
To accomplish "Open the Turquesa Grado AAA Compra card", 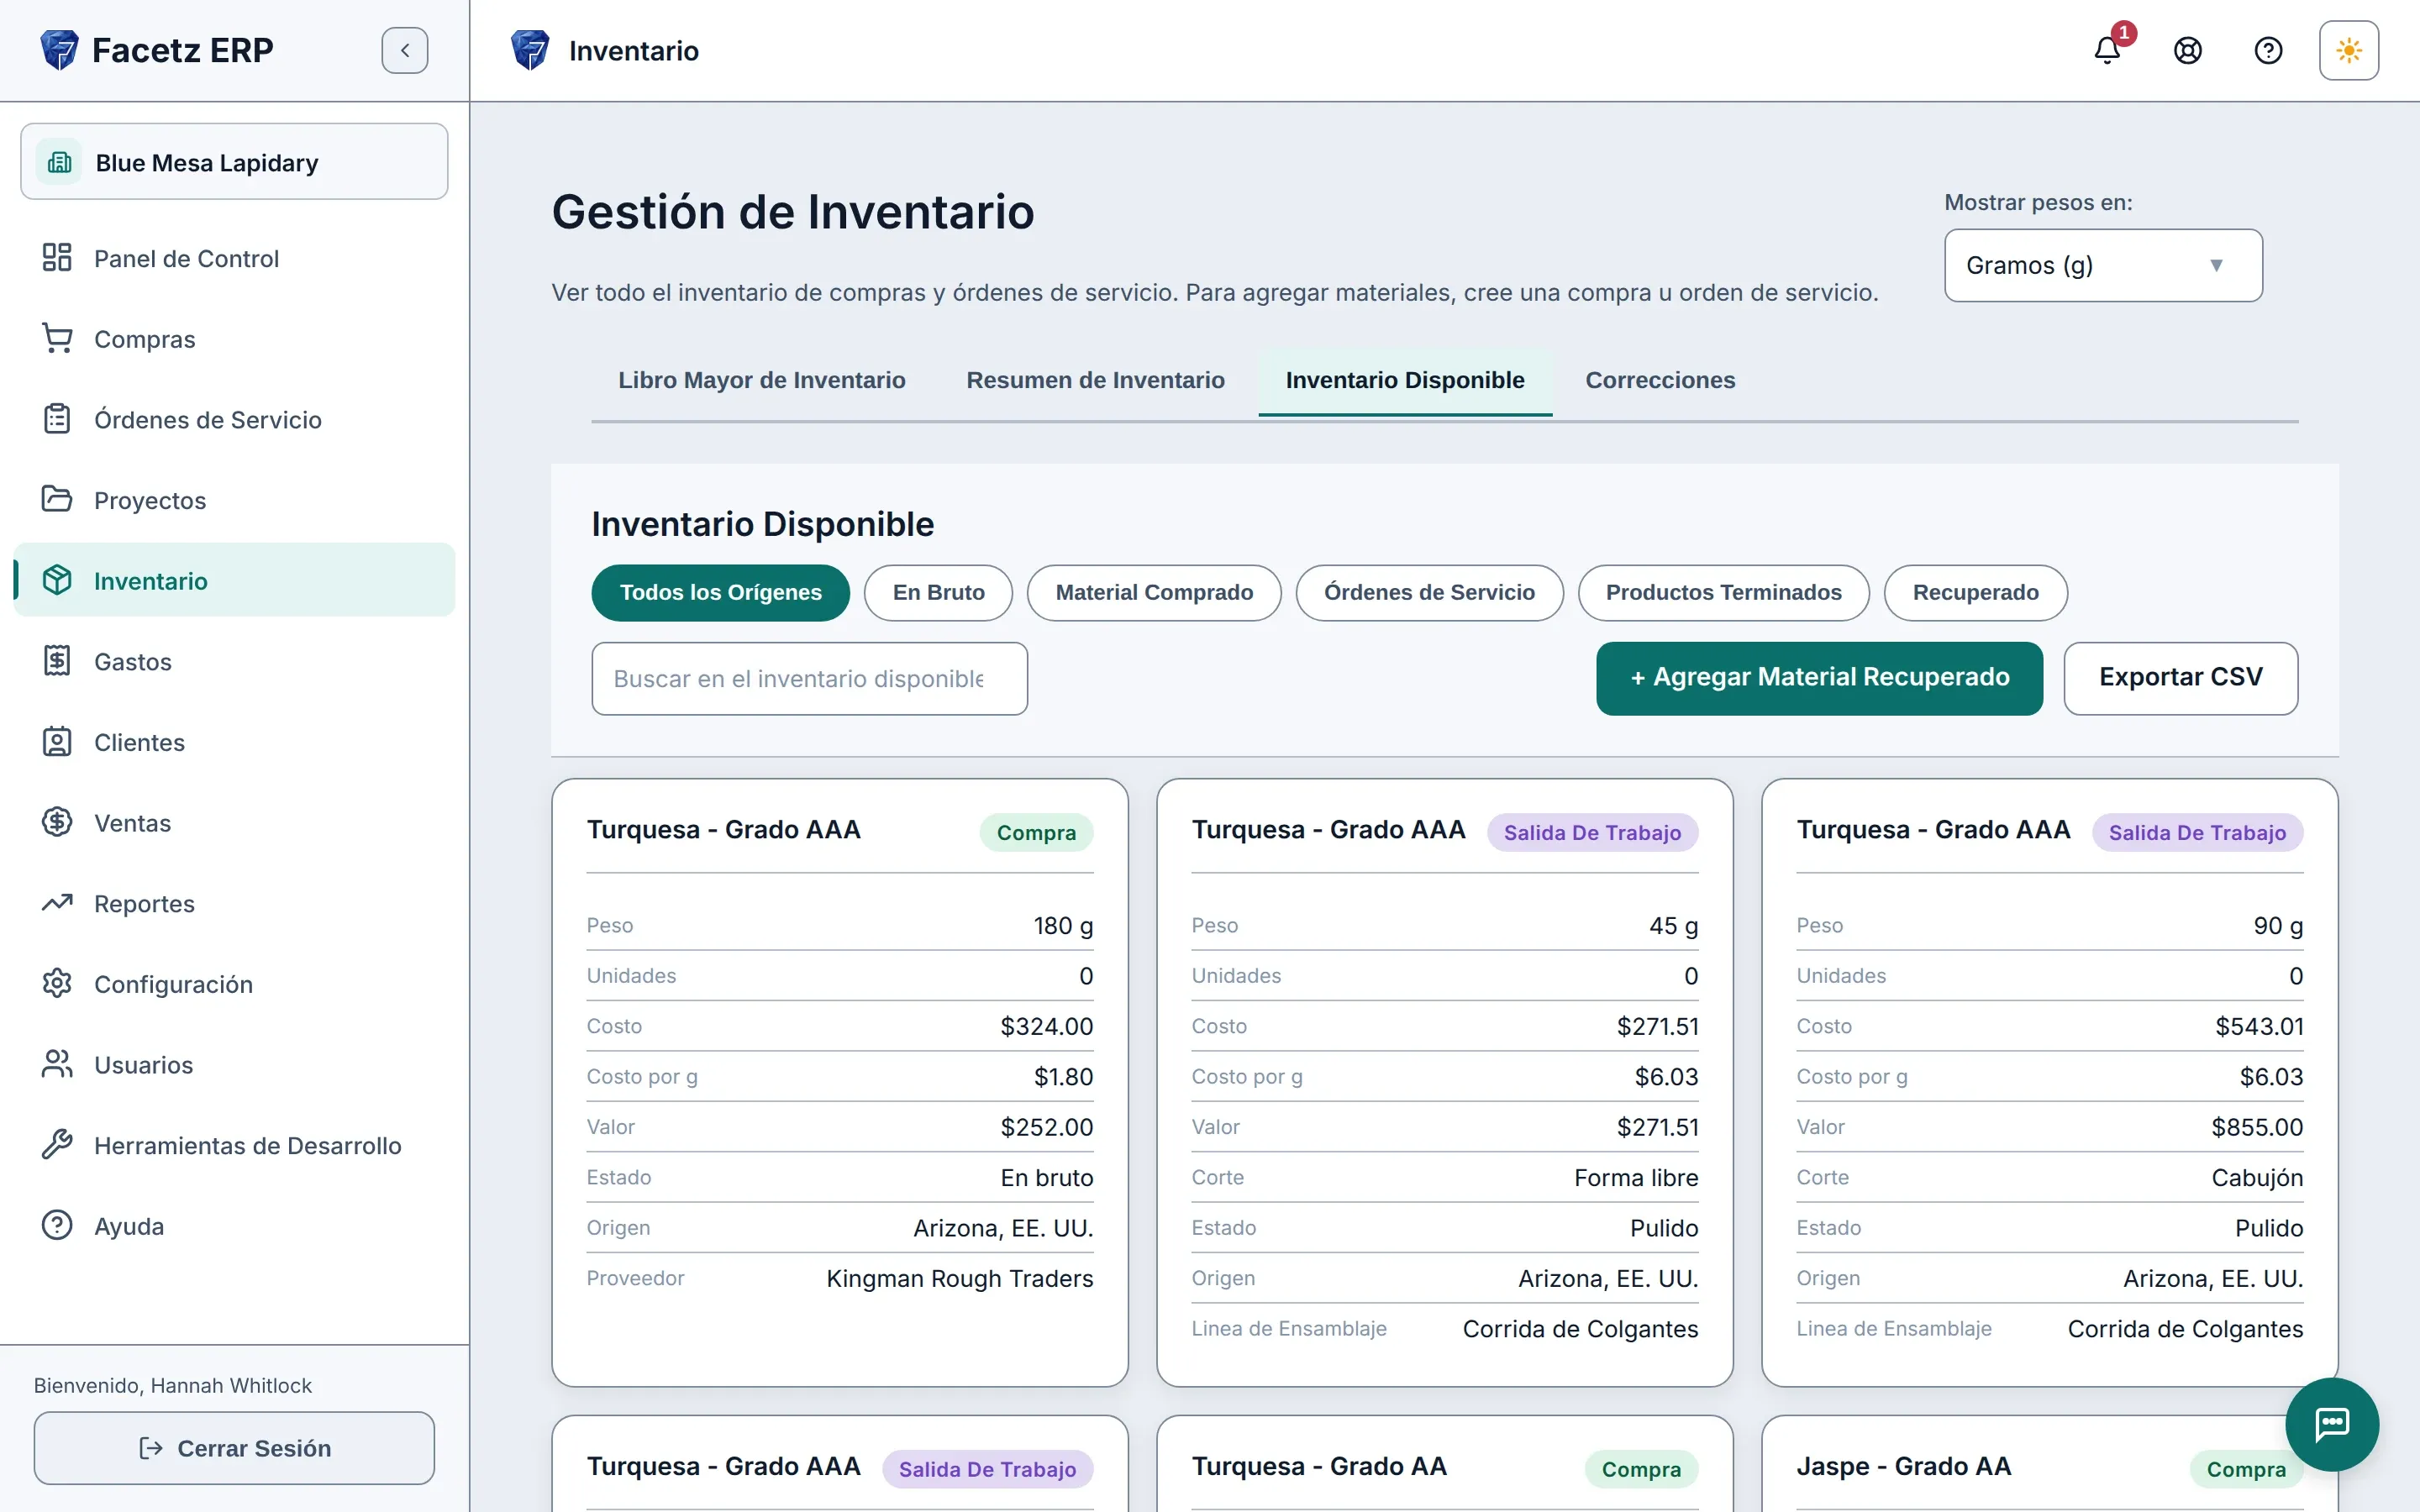I will (x=839, y=1082).
